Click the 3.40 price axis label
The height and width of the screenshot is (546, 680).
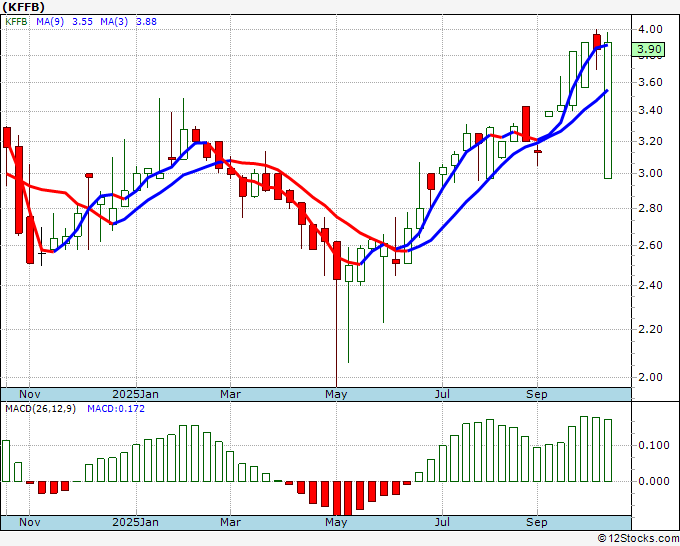point(650,110)
